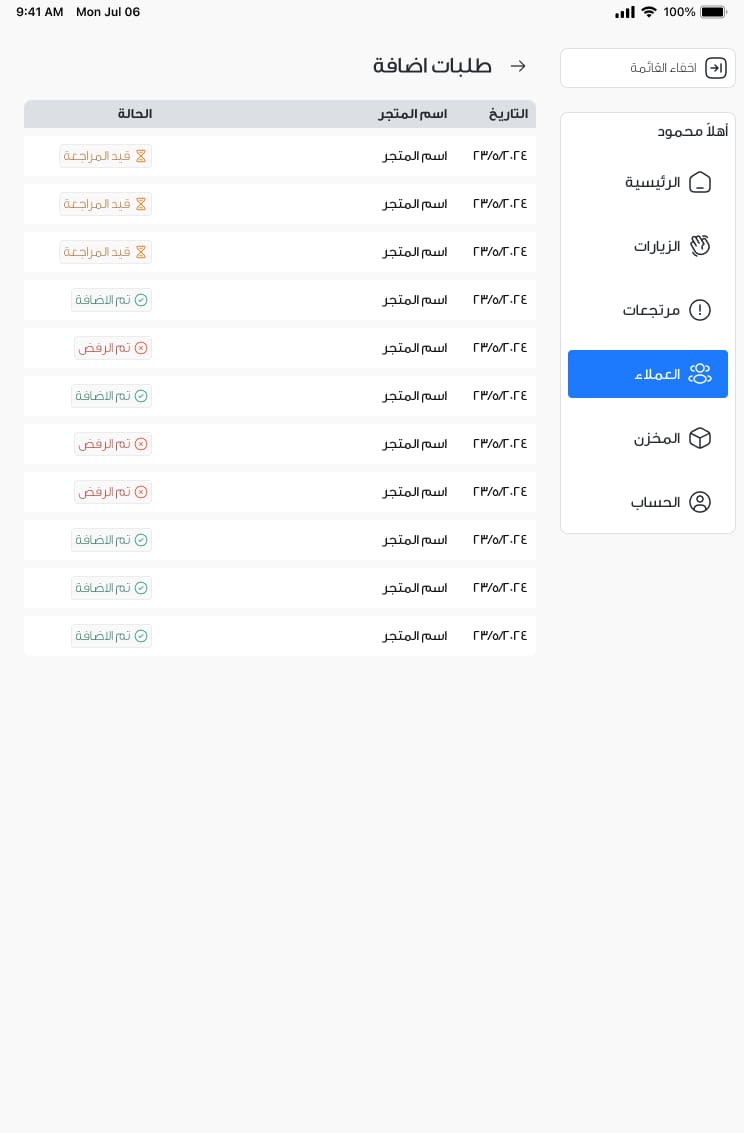This screenshot has height=1133, width=744.
Task: Click the الحالة column header
Action: (x=134, y=113)
